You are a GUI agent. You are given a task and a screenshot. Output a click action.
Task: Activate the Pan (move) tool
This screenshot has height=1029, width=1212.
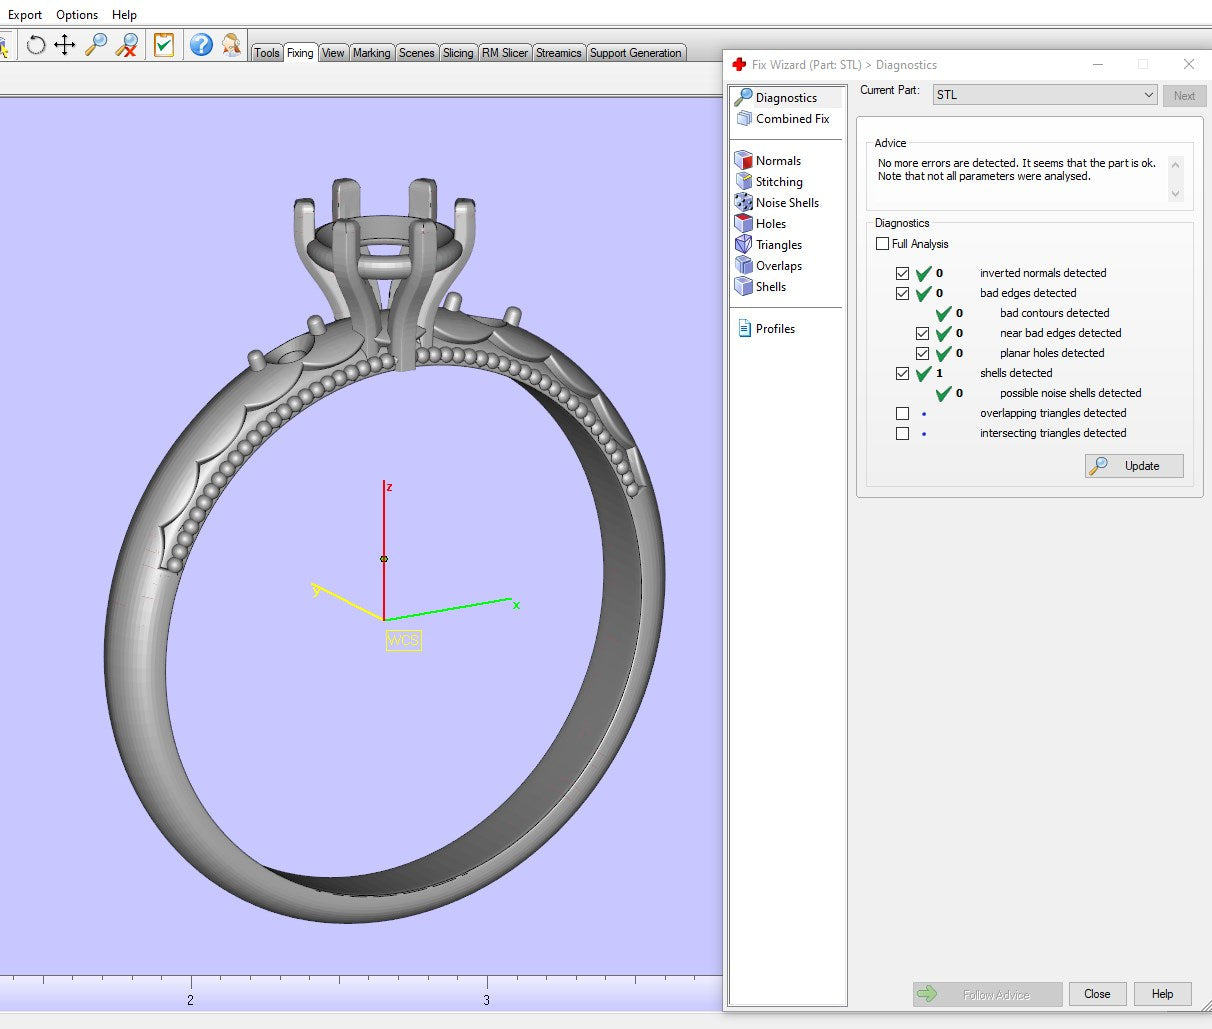click(65, 45)
